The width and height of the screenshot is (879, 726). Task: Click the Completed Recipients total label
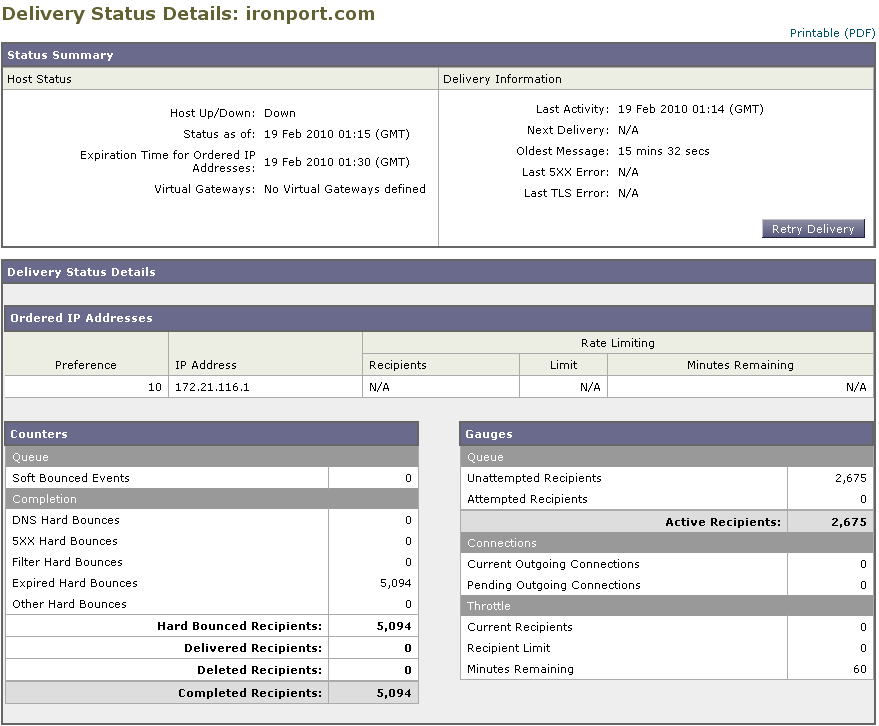pos(250,693)
